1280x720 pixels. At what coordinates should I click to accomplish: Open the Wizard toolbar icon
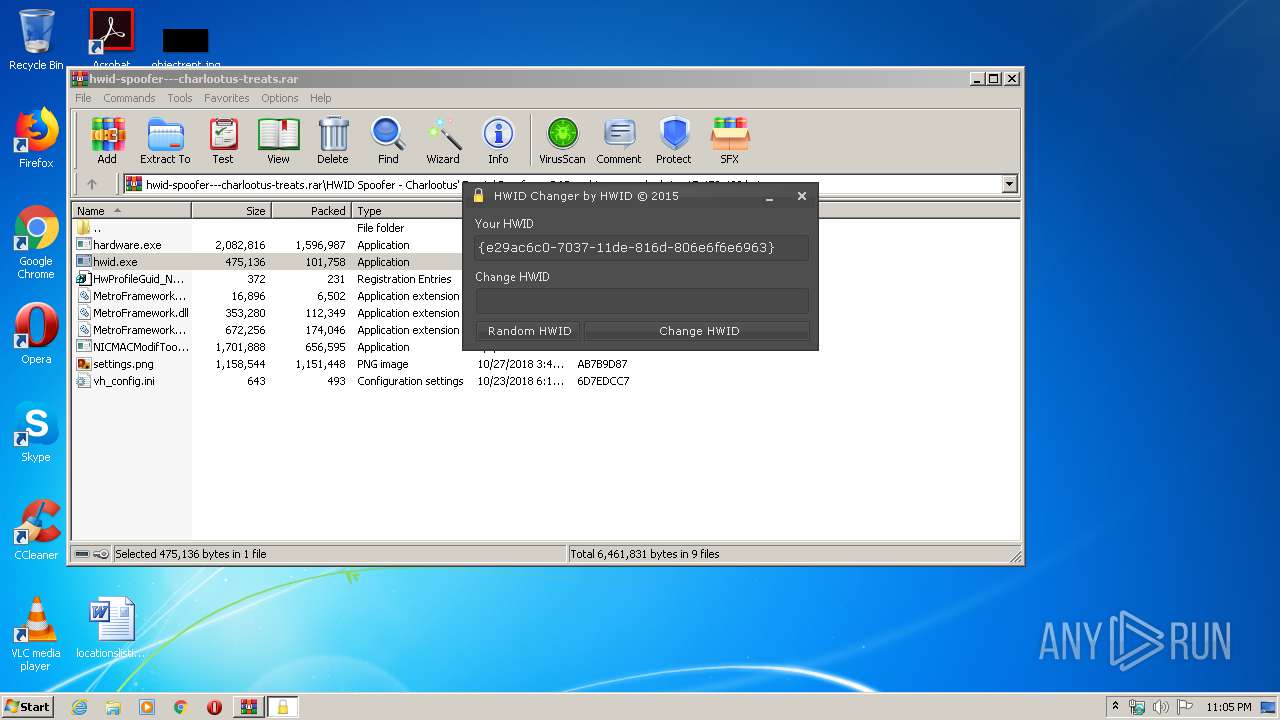tap(443, 140)
